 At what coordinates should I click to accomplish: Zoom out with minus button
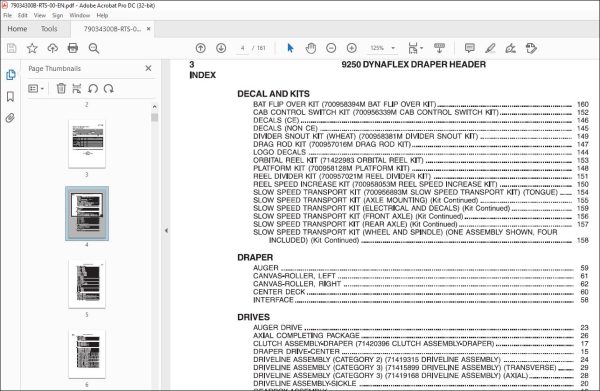point(331,48)
